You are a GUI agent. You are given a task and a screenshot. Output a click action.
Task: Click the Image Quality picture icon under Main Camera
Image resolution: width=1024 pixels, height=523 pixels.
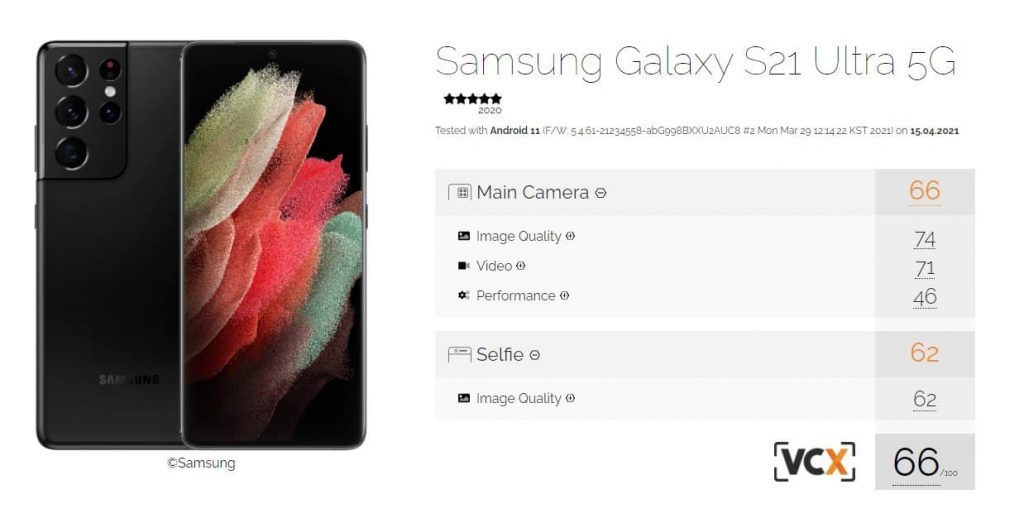pos(464,236)
